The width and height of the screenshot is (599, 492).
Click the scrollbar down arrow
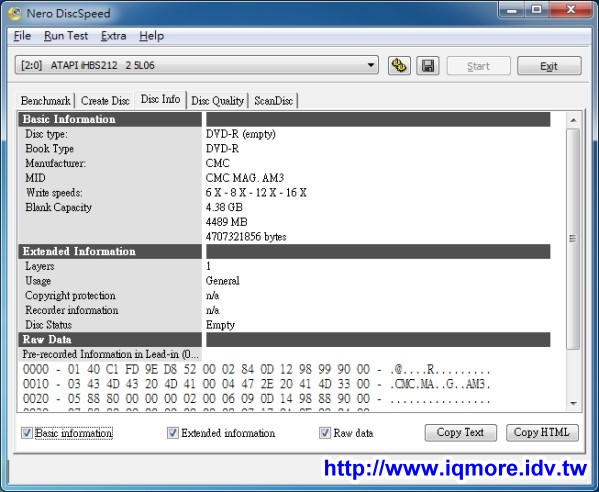tap(573, 403)
